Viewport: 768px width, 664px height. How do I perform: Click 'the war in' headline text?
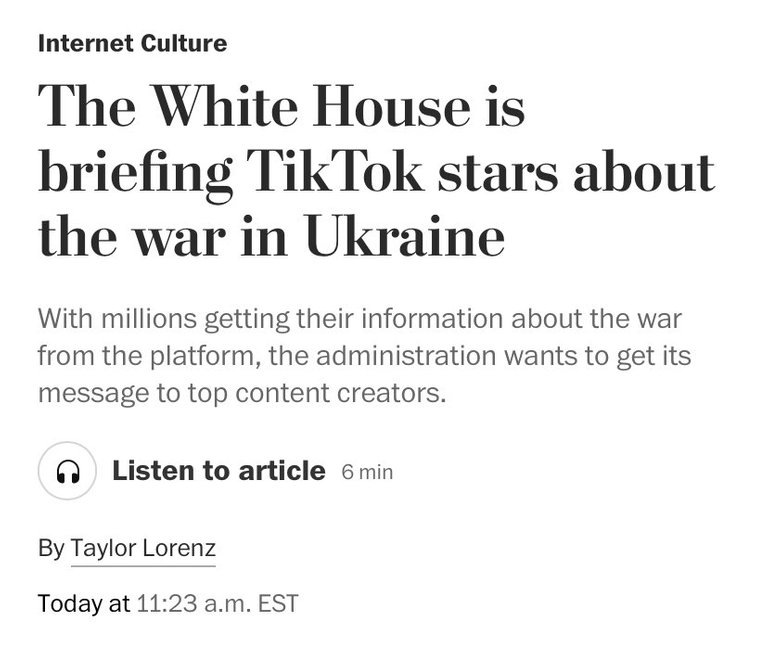(x=162, y=237)
